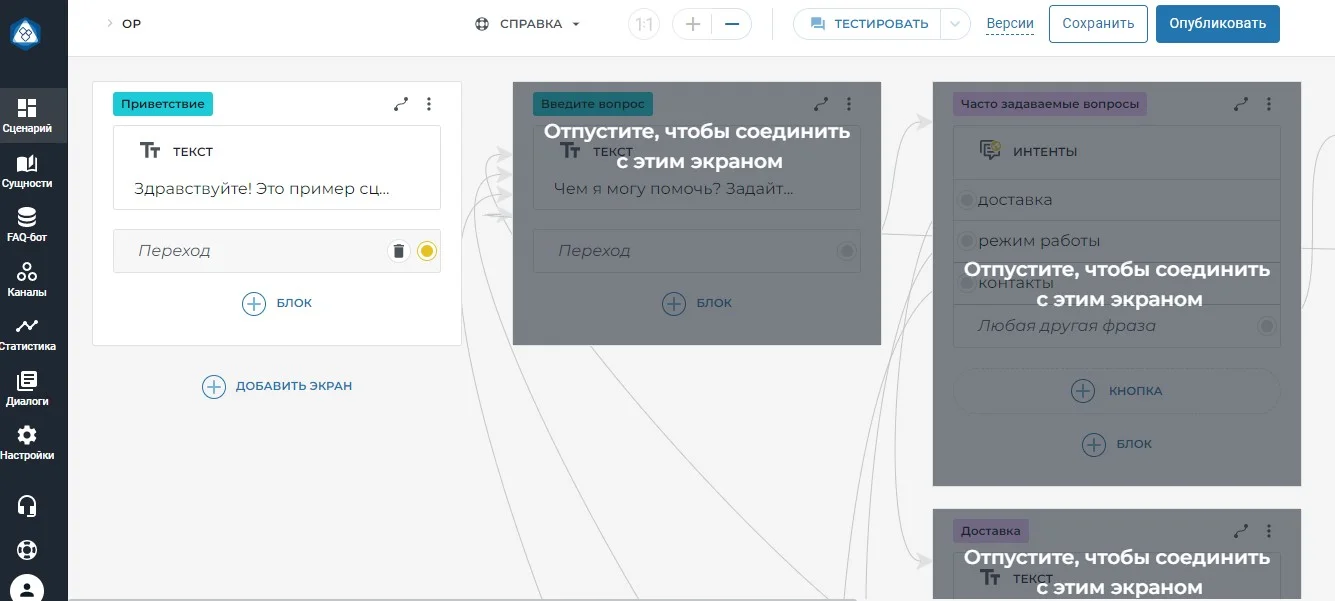Open the FAQ-бот section in sidebar
Viewport: 1335px width, 601px height.
[27, 225]
